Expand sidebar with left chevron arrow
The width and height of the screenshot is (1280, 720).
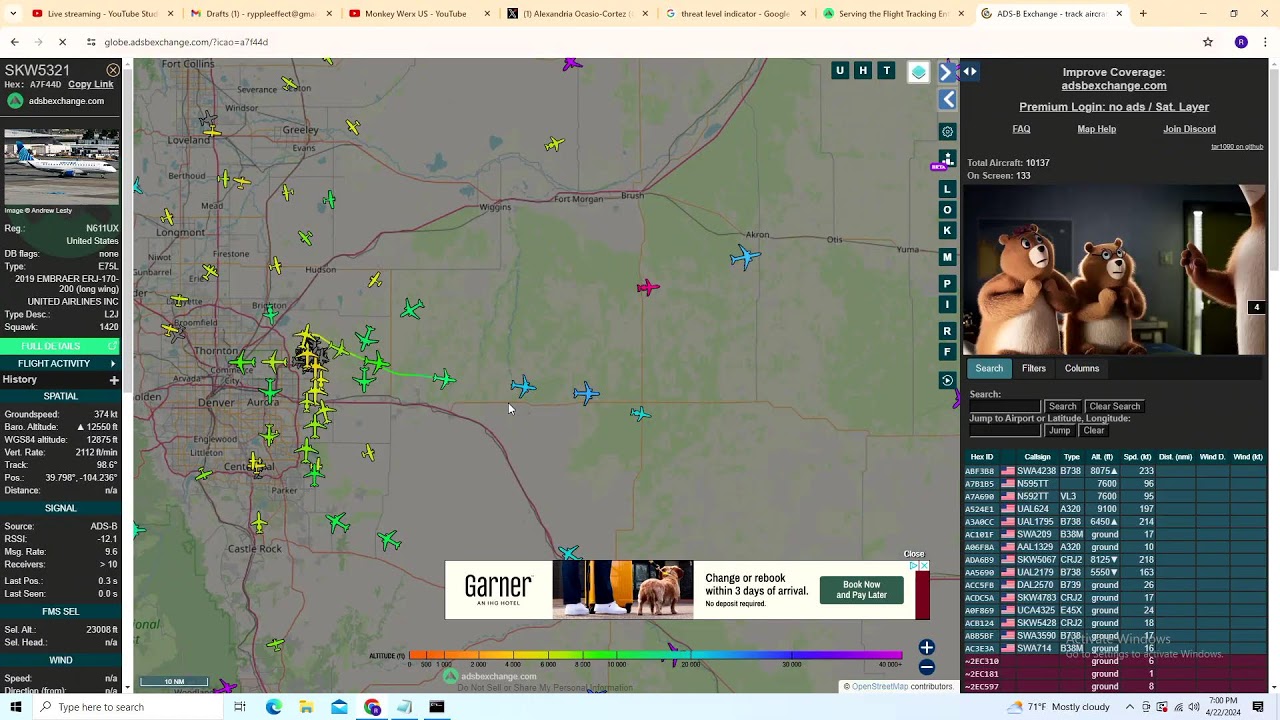click(x=948, y=99)
